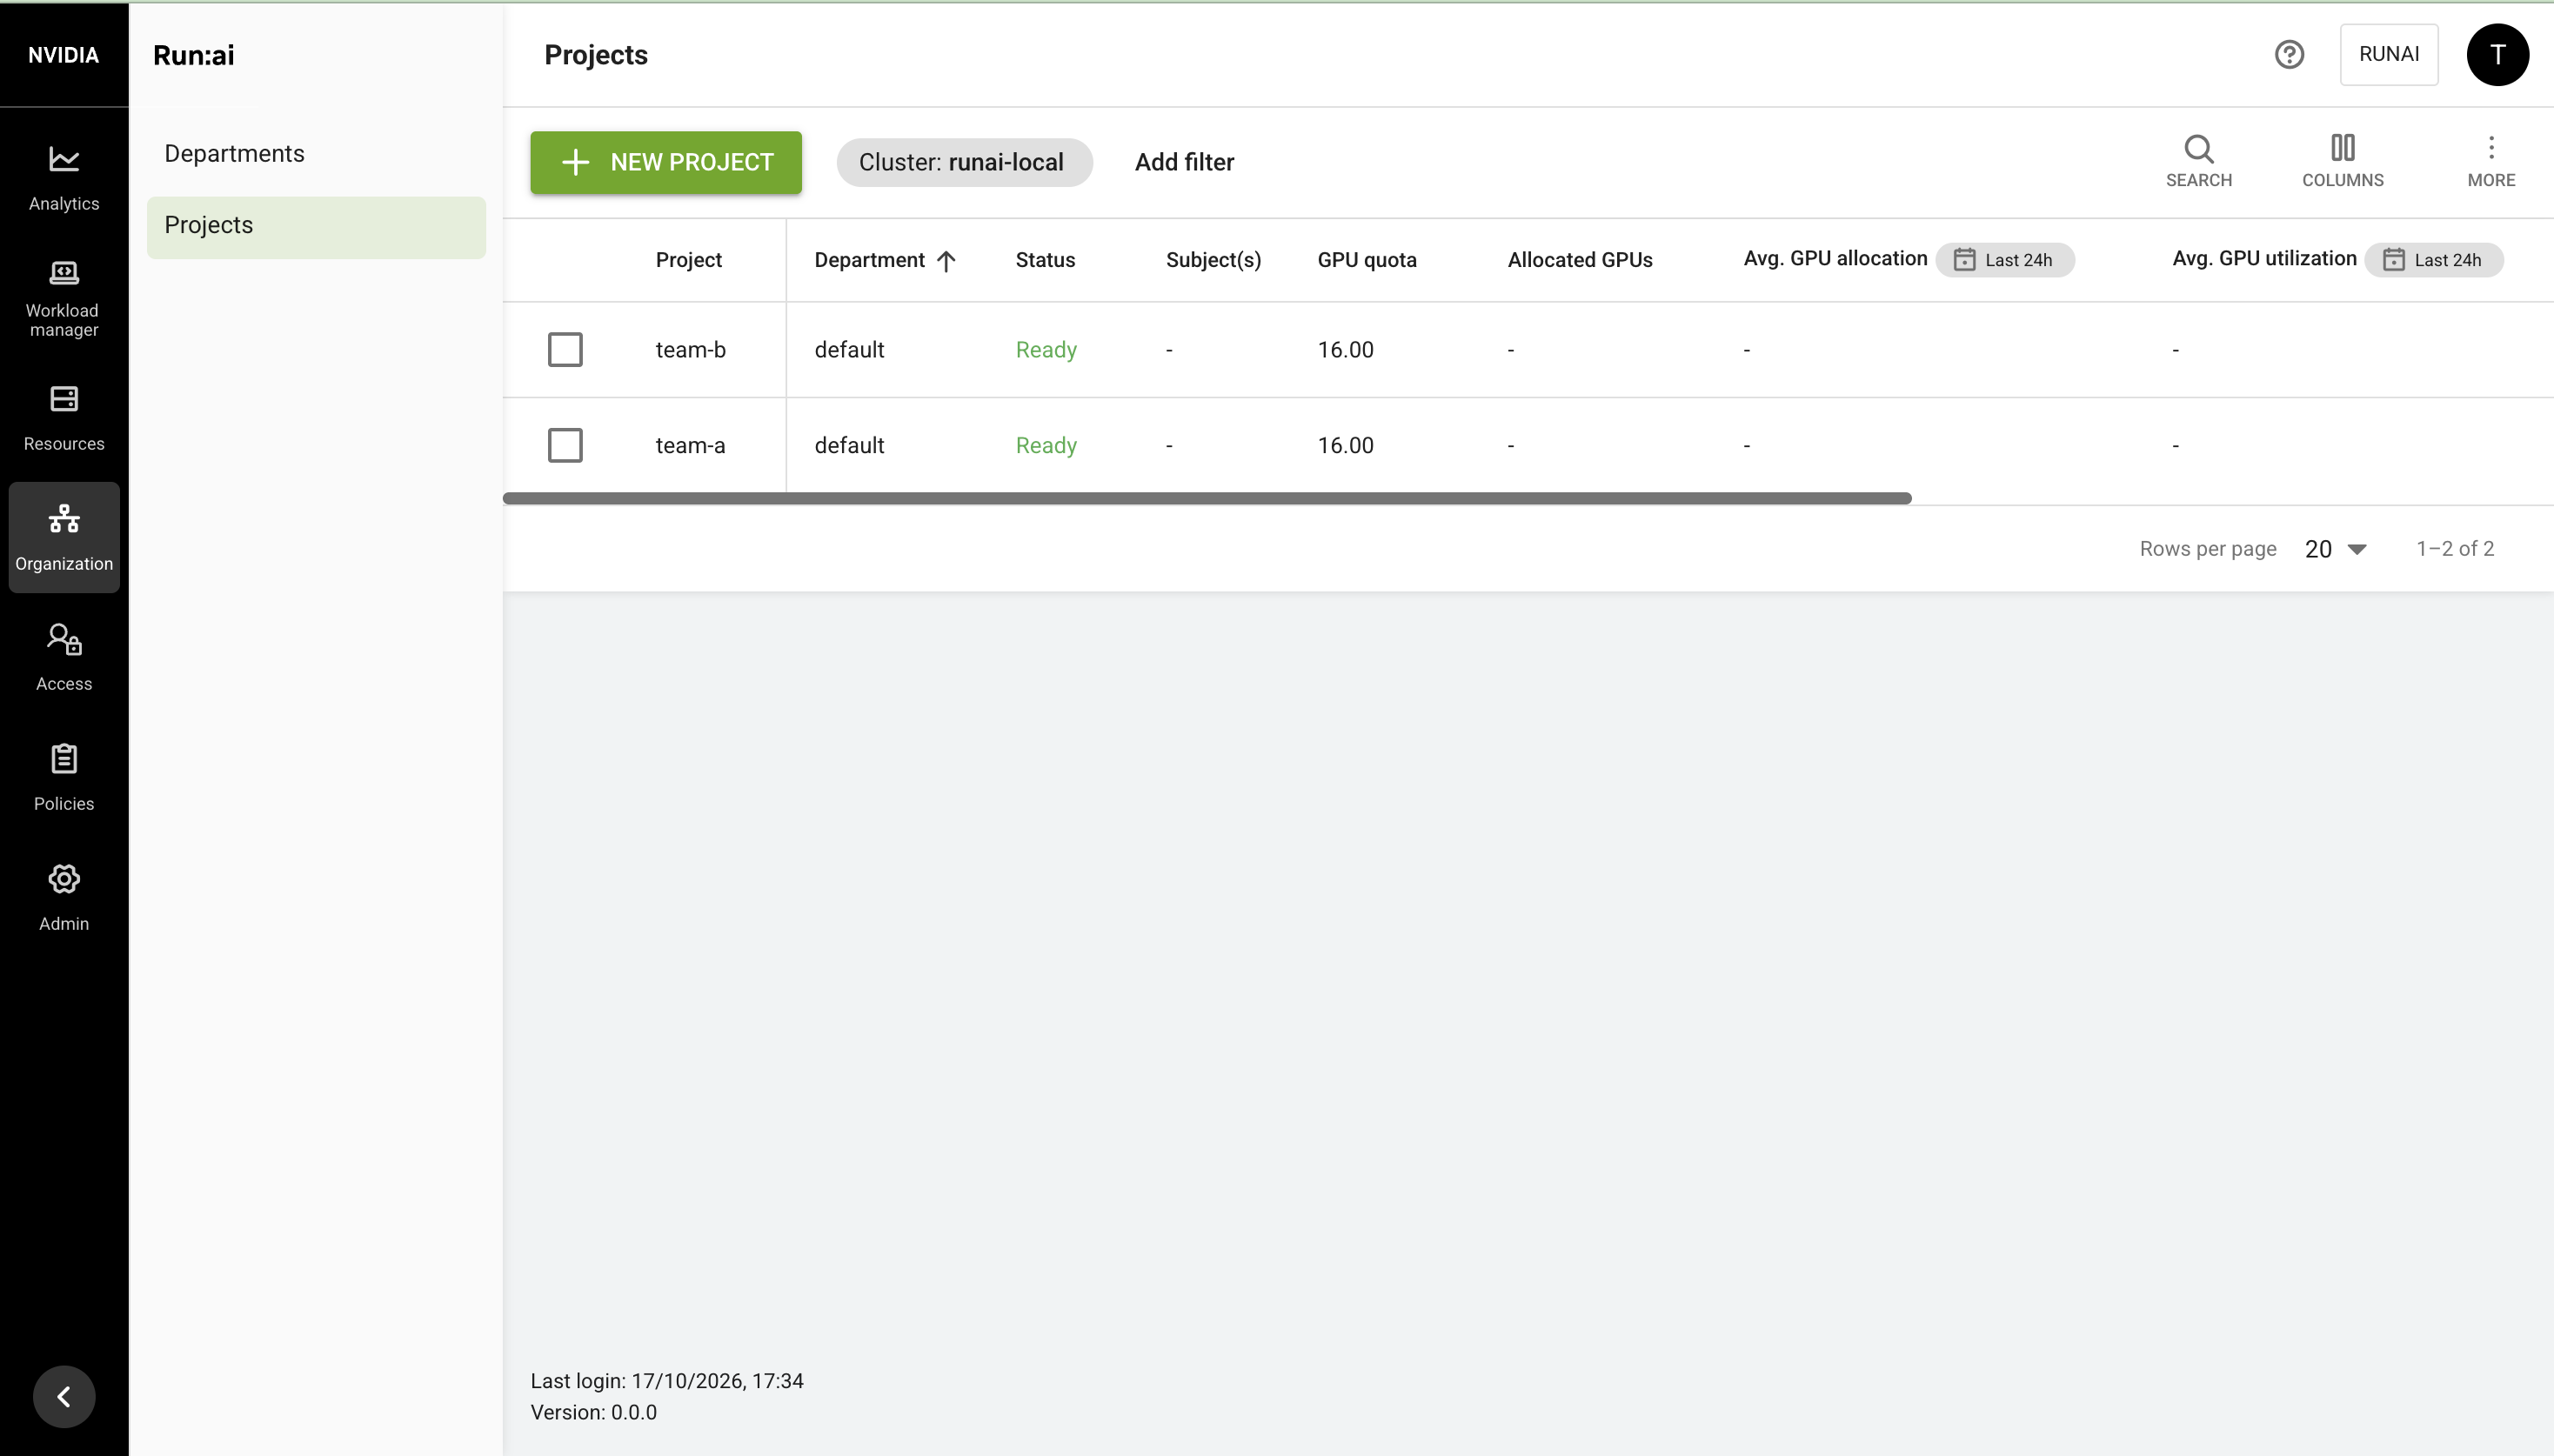Image resolution: width=2554 pixels, height=1456 pixels.
Task: Collapse the sidebar with back arrow
Action: tap(64, 1396)
